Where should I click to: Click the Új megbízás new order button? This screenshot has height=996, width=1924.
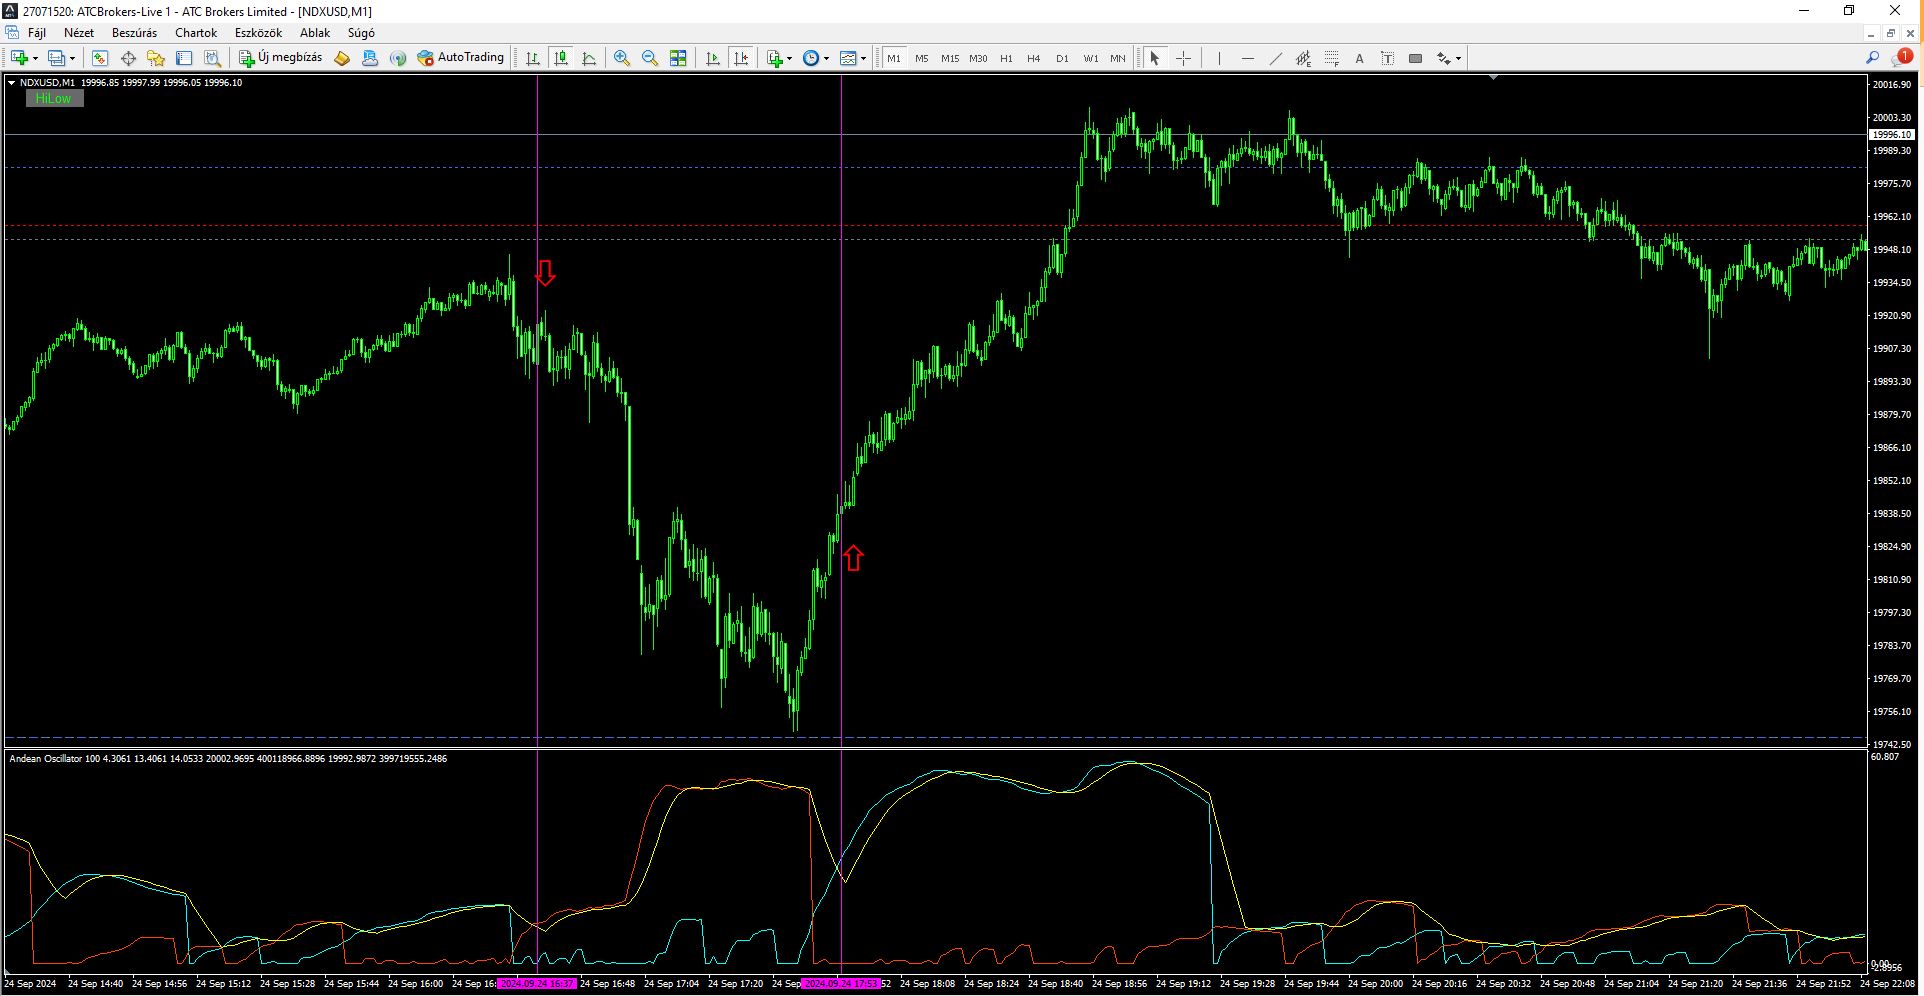pos(280,58)
